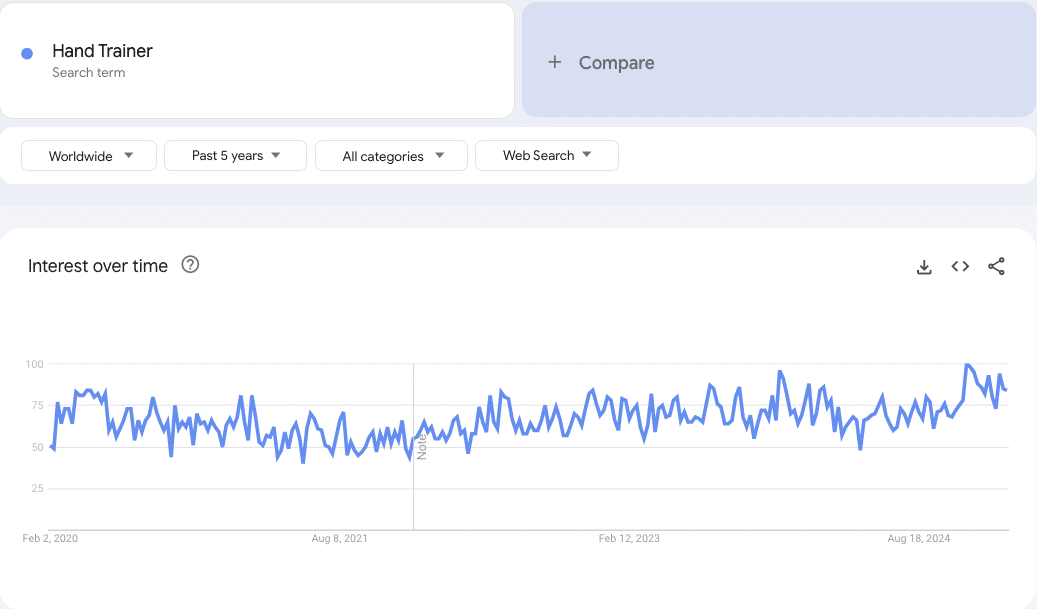Click the 25 value on the y-axis
The height and width of the screenshot is (609, 1037).
(37, 488)
